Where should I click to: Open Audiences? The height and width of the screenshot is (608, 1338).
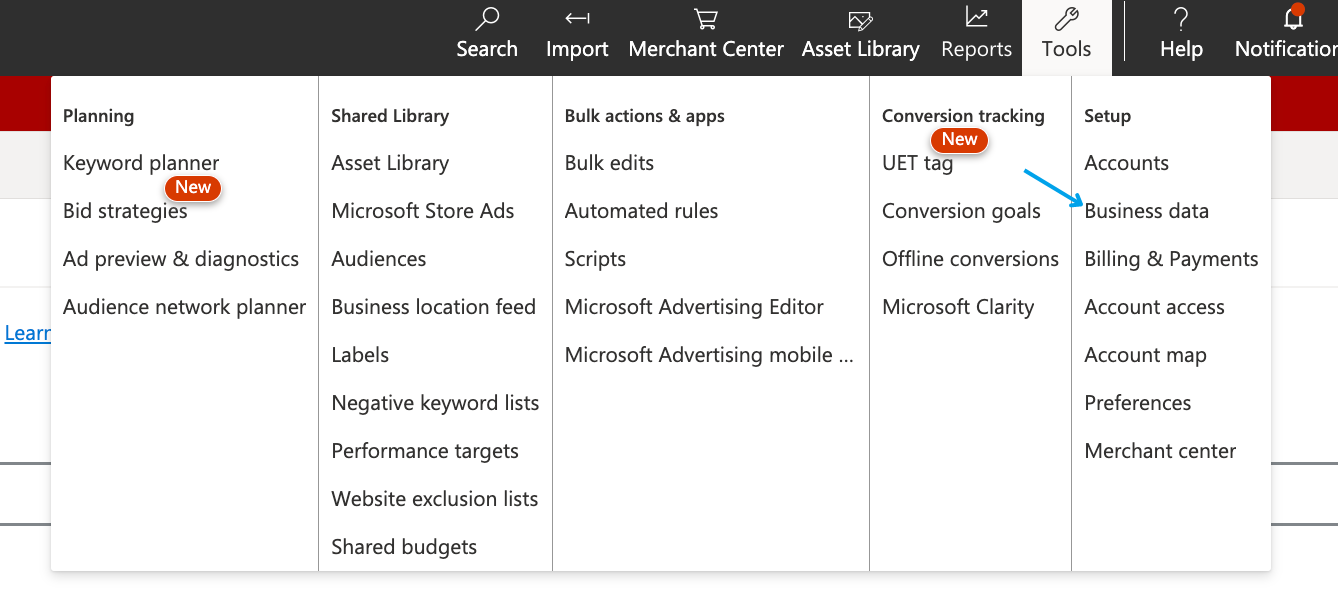[x=379, y=259]
